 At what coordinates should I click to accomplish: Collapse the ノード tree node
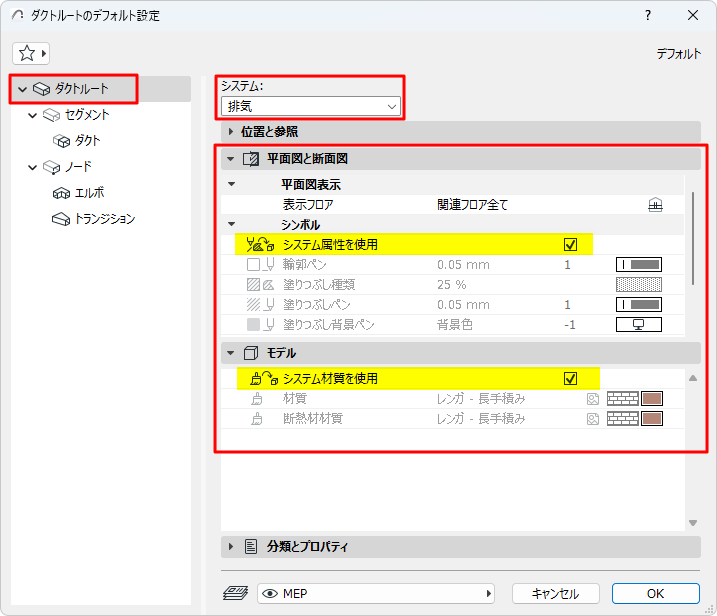pos(32,167)
